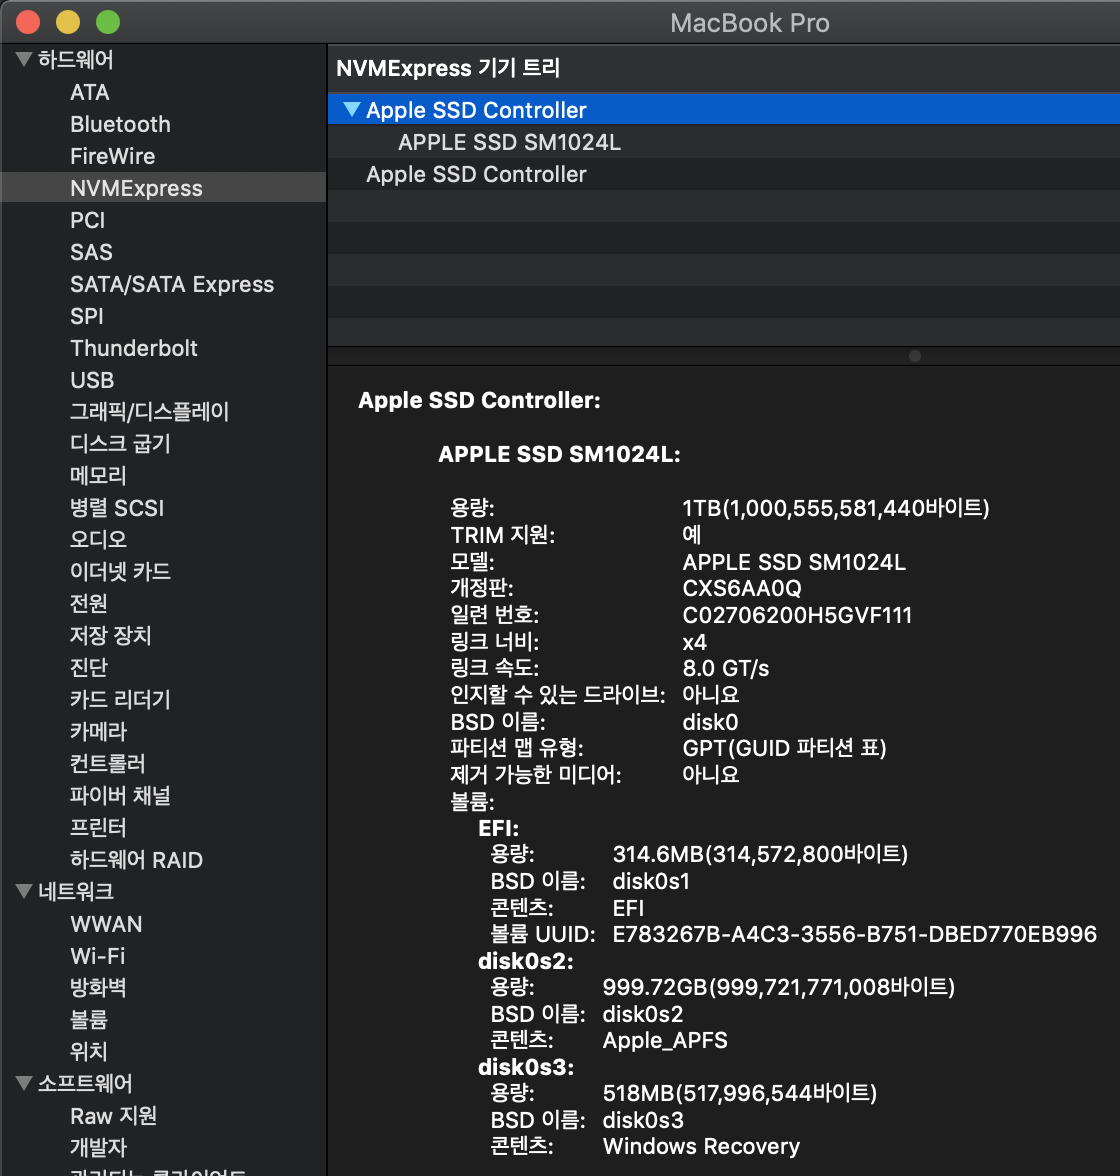This screenshot has width=1120, height=1176.
Task: Click the Windows Recovery content value
Action: pyautogui.click(x=701, y=1147)
